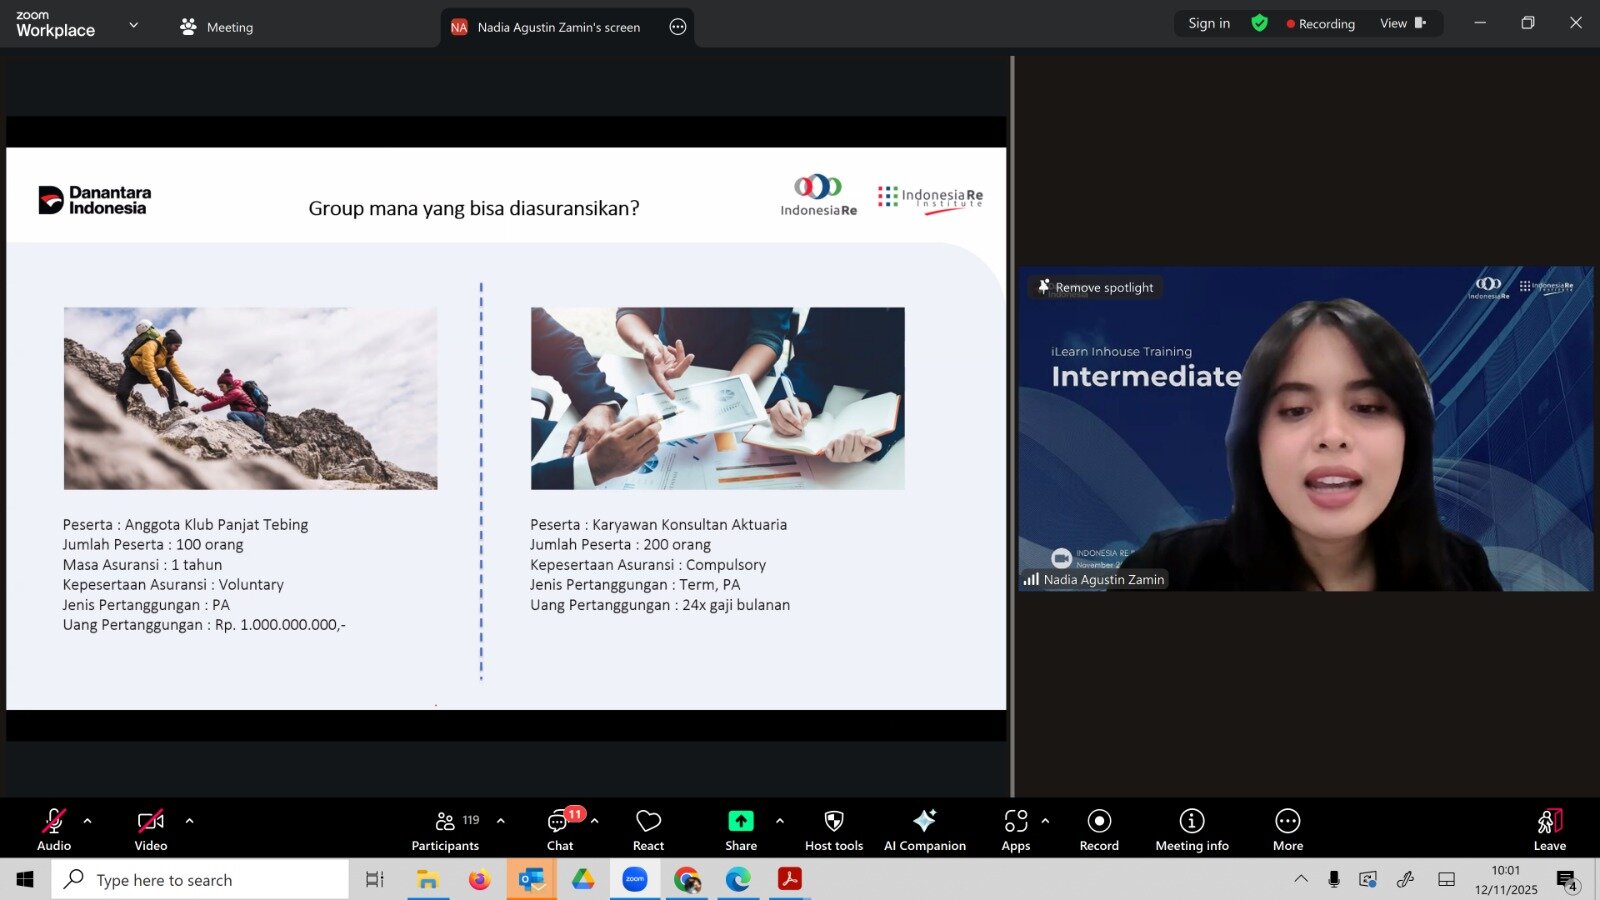Click the Sign in button
Image resolution: width=1600 pixels, height=900 pixels.
(x=1209, y=24)
